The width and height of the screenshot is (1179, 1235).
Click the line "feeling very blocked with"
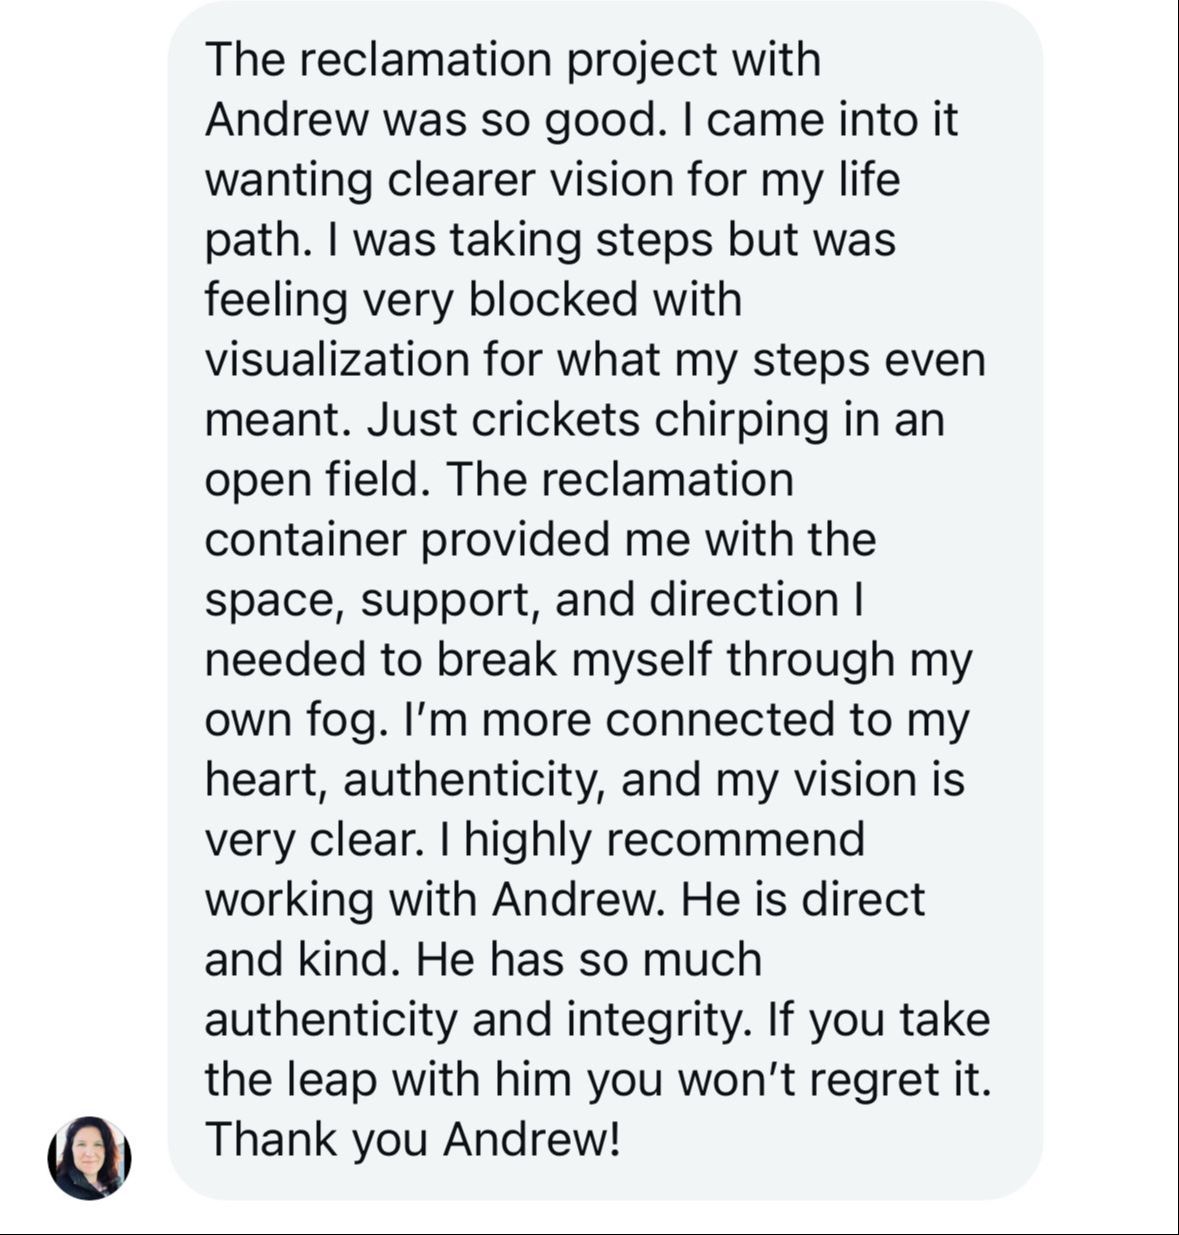(x=474, y=301)
